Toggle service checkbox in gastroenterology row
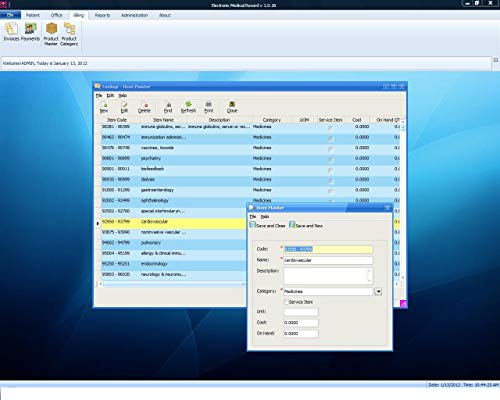This screenshot has height=400, width=500. (x=331, y=191)
